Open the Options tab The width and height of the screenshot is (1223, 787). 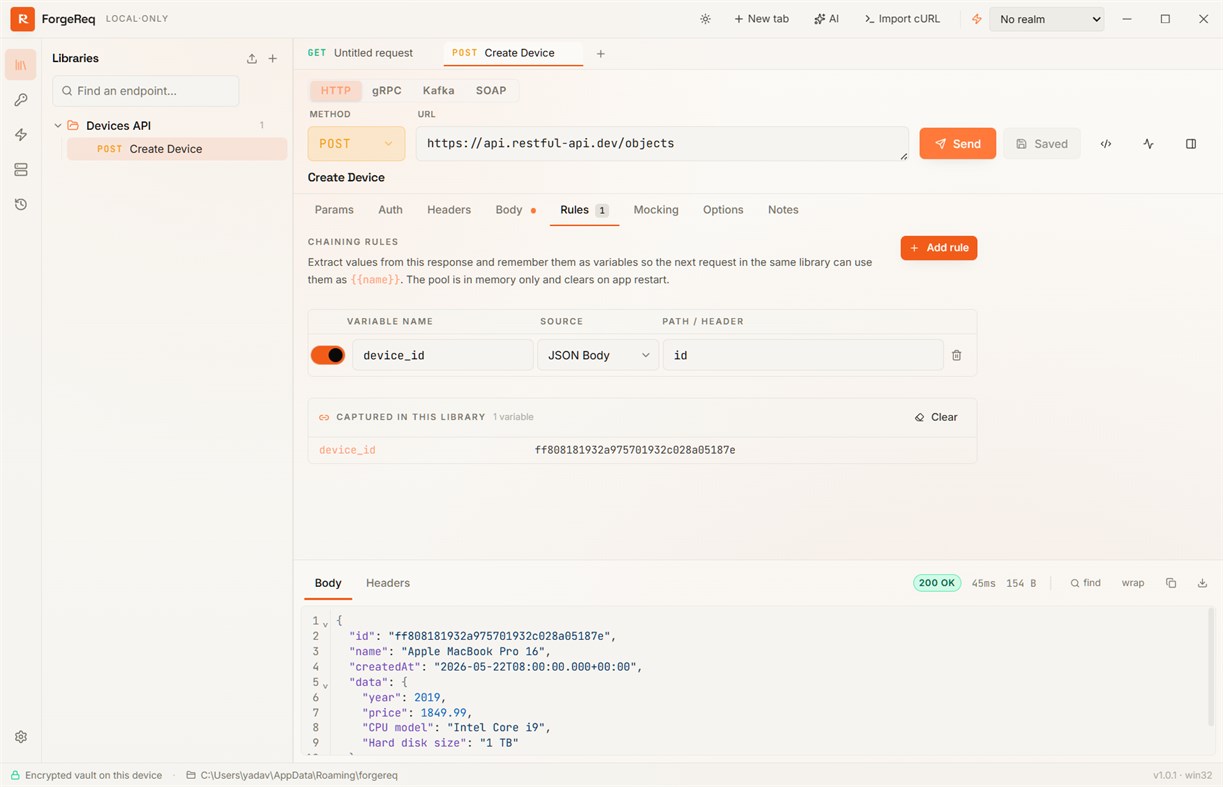click(723, 210)
